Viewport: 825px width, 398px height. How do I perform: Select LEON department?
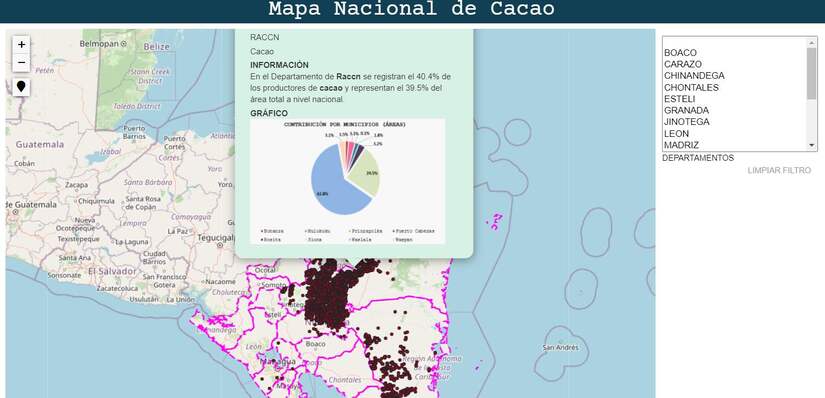click(676, 134)
